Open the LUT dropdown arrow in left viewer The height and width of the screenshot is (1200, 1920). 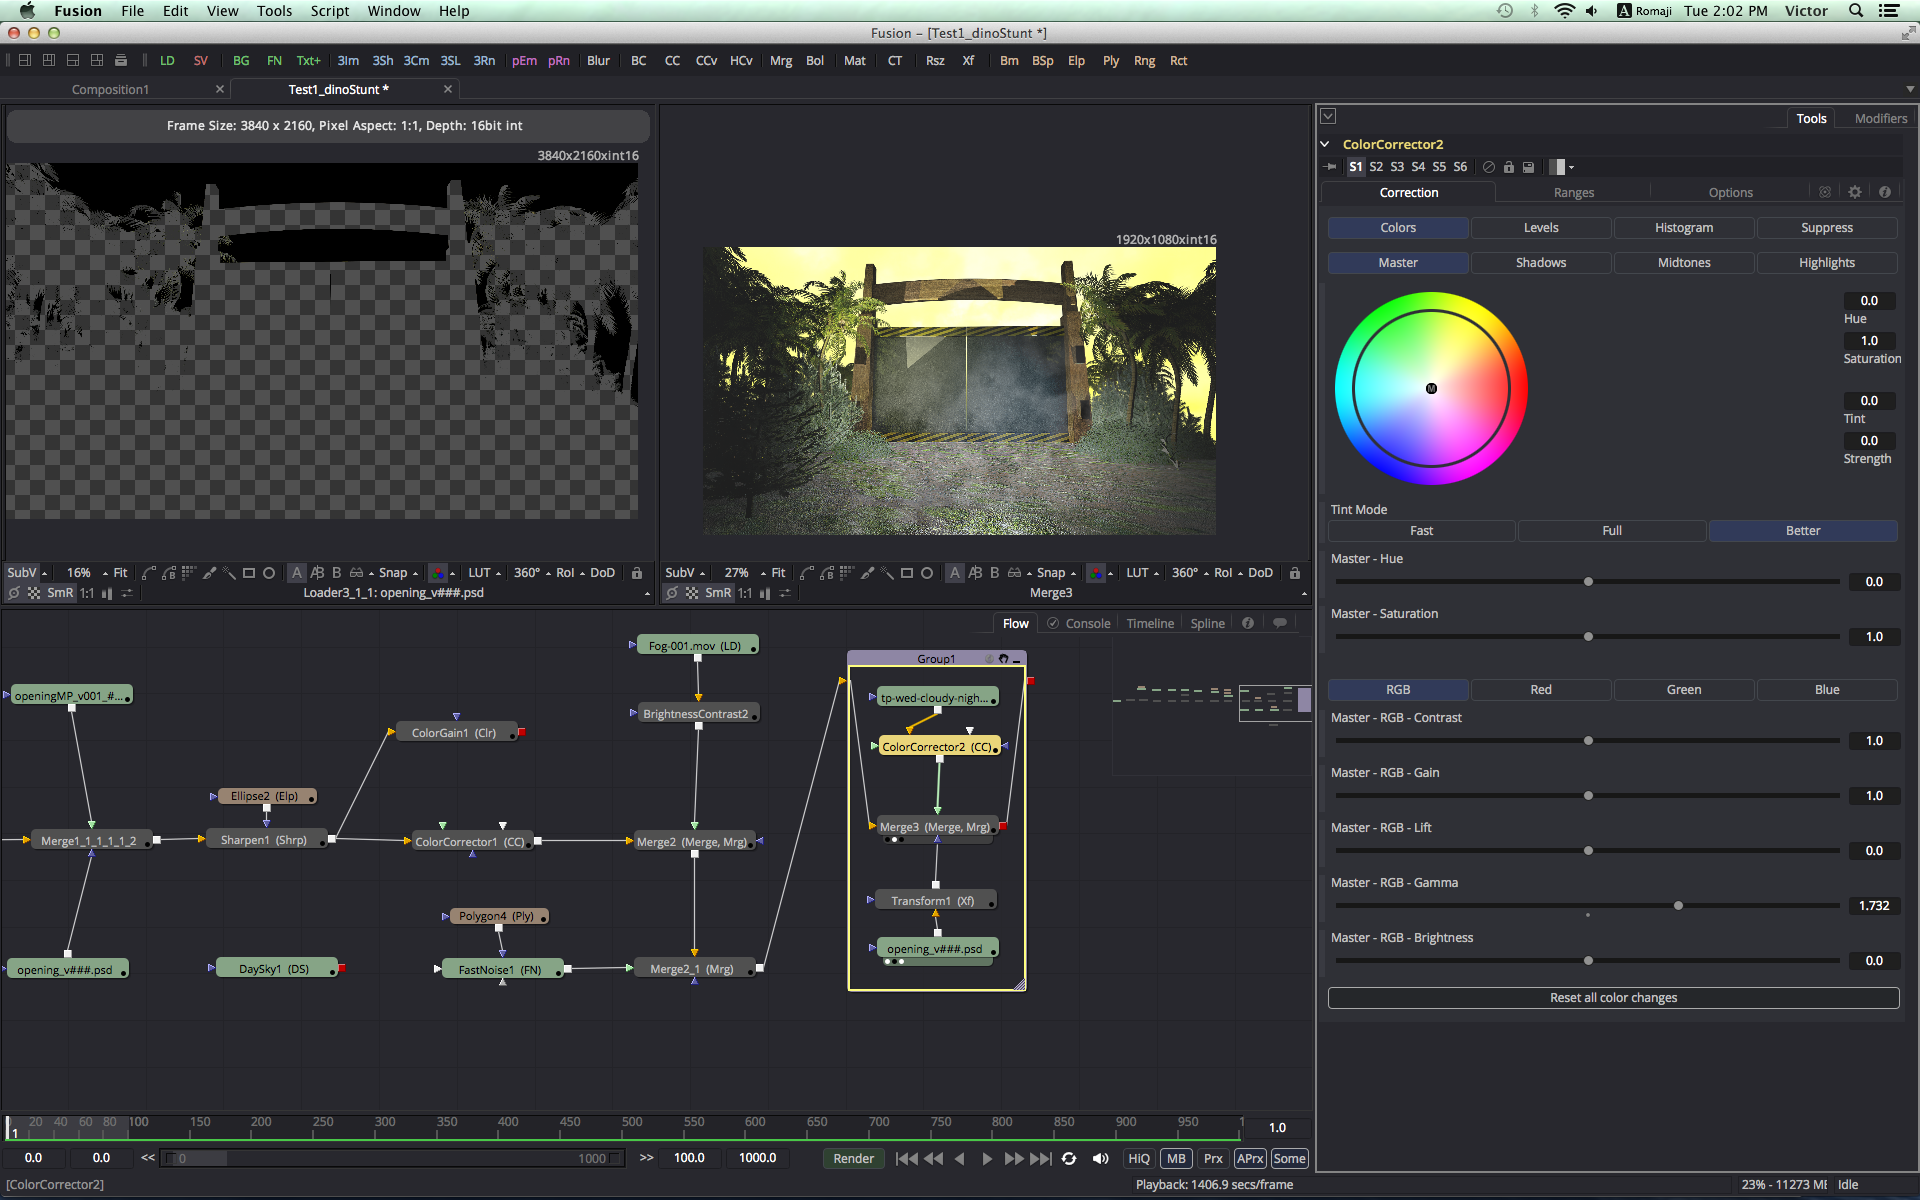coord(499,574)
